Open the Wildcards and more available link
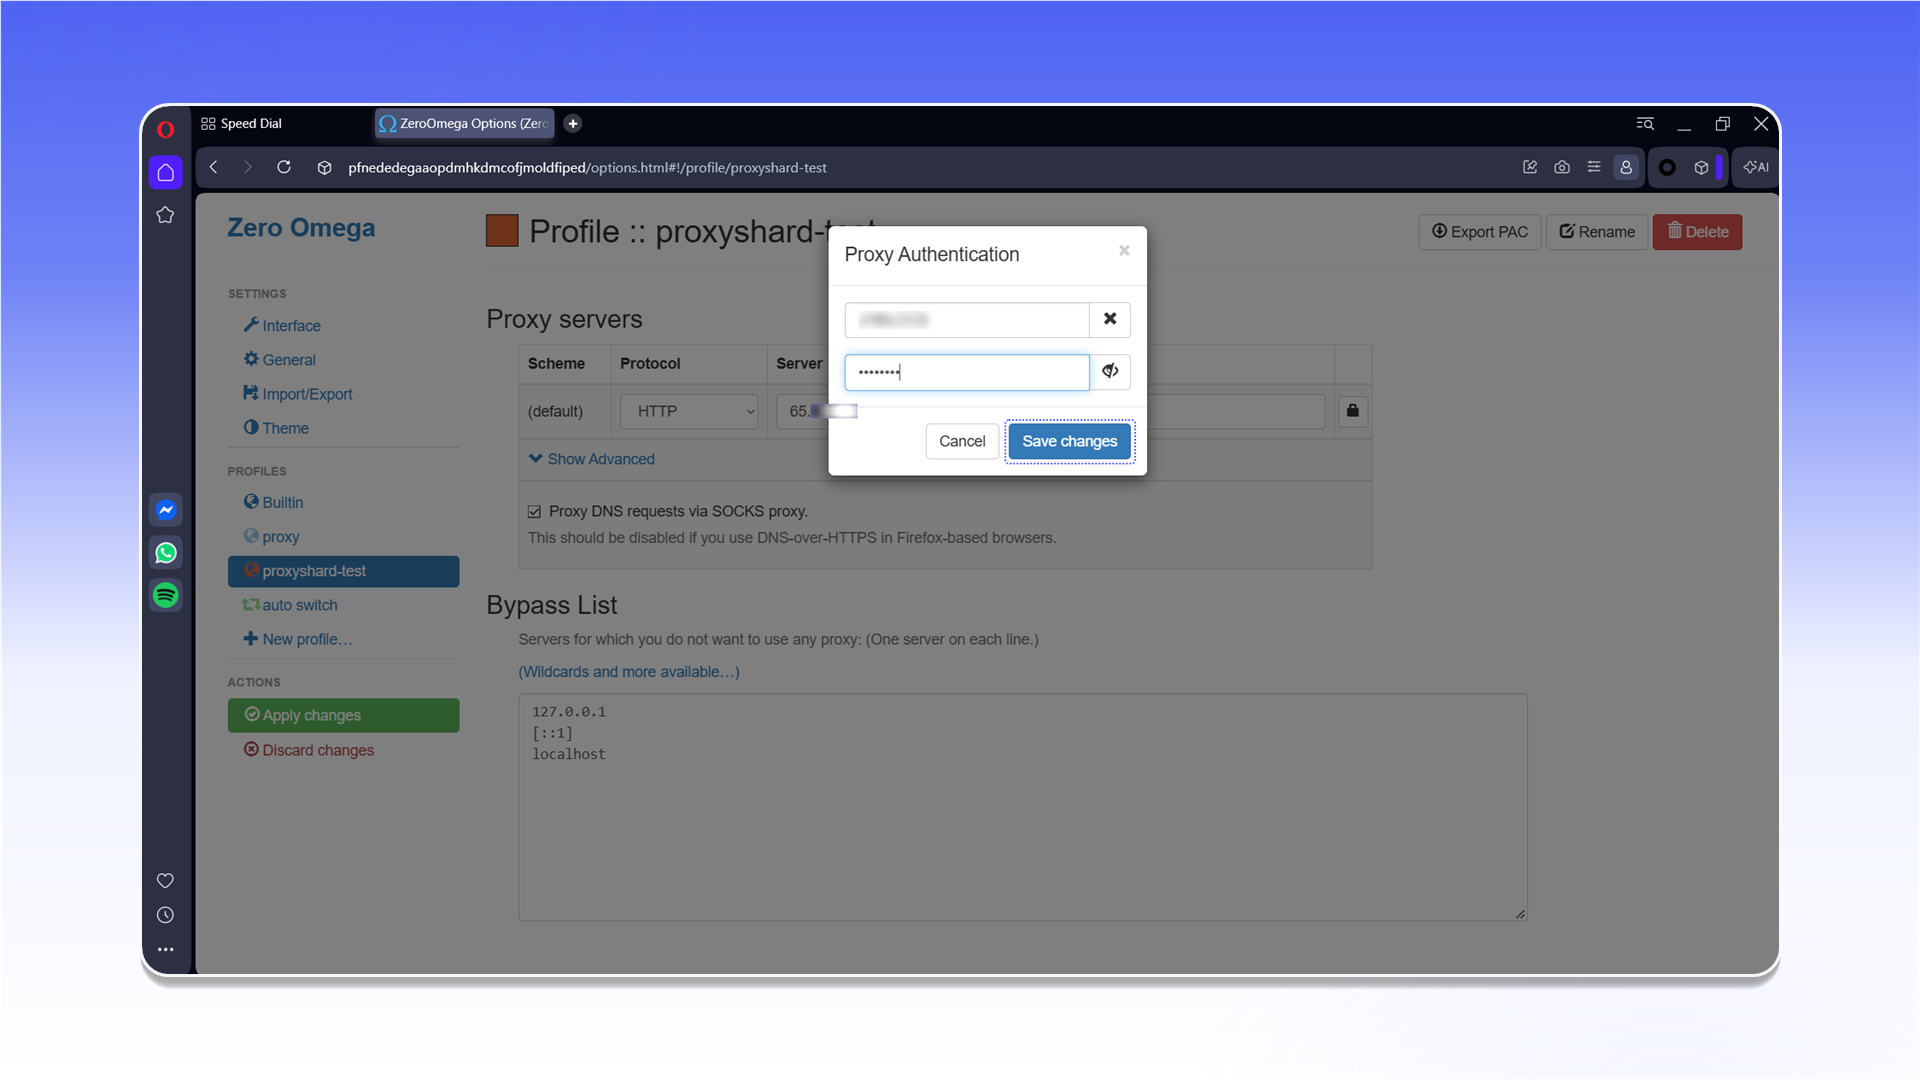Screen dimensions: 1920x1080 pos(629,672)
